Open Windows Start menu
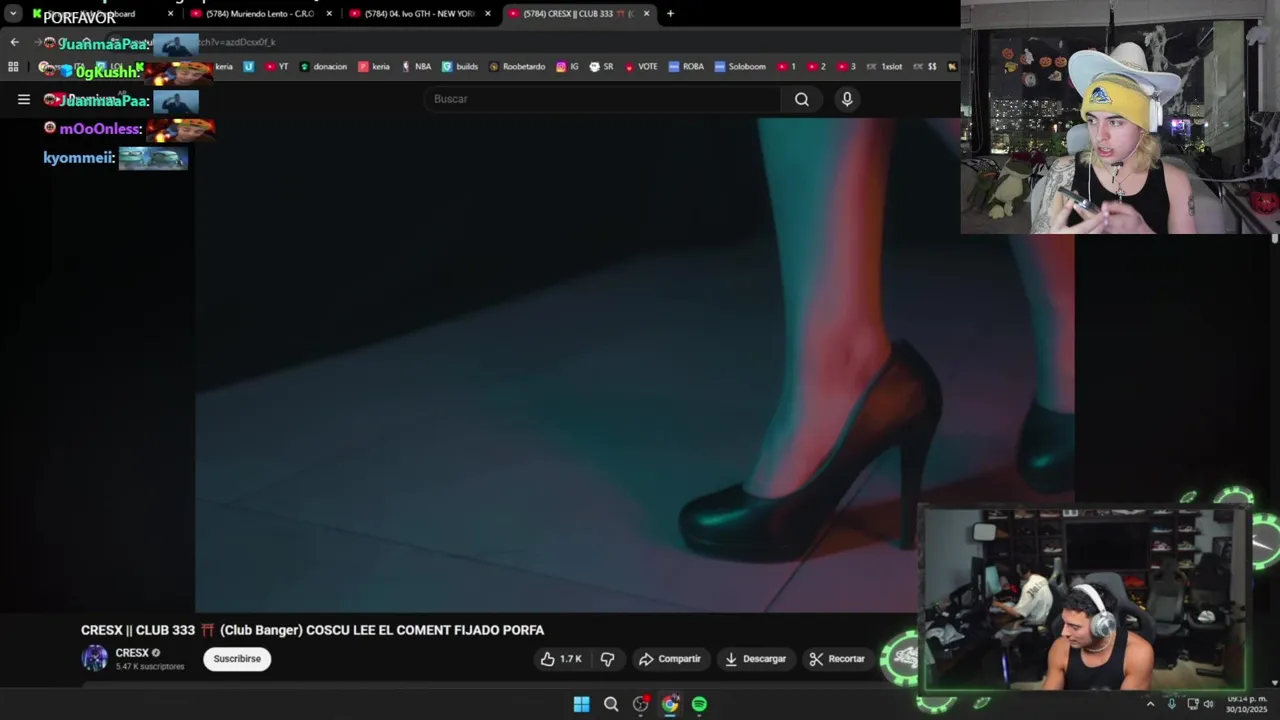Viewport: 1280px width, 720px height. click(581, 704)
